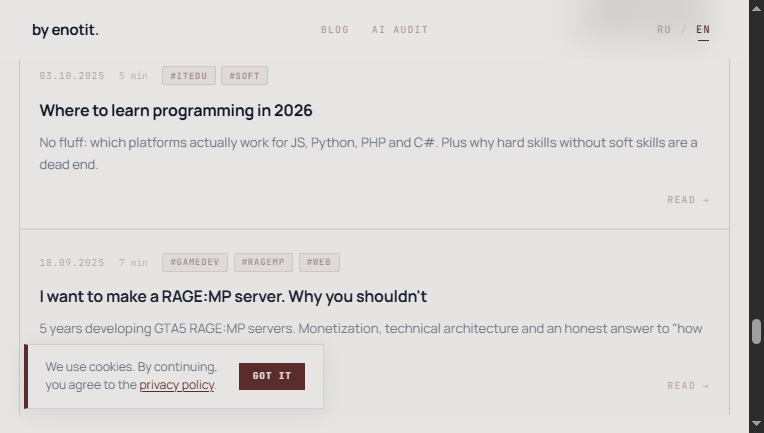The image size is (764, 433).
Task: Select the EN language option
Action: pos(703,30)
